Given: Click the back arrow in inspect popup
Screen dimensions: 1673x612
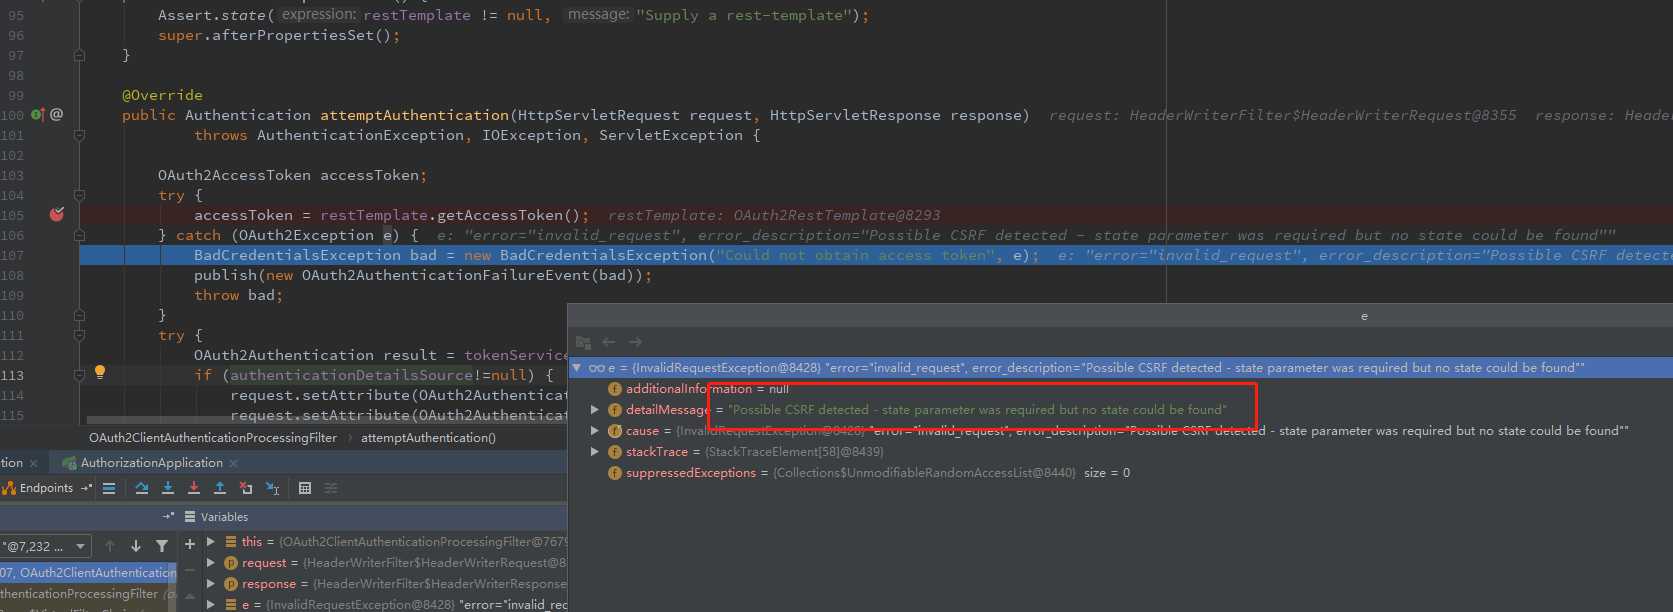Looking at the screenshot, I should tap(609, 342).
